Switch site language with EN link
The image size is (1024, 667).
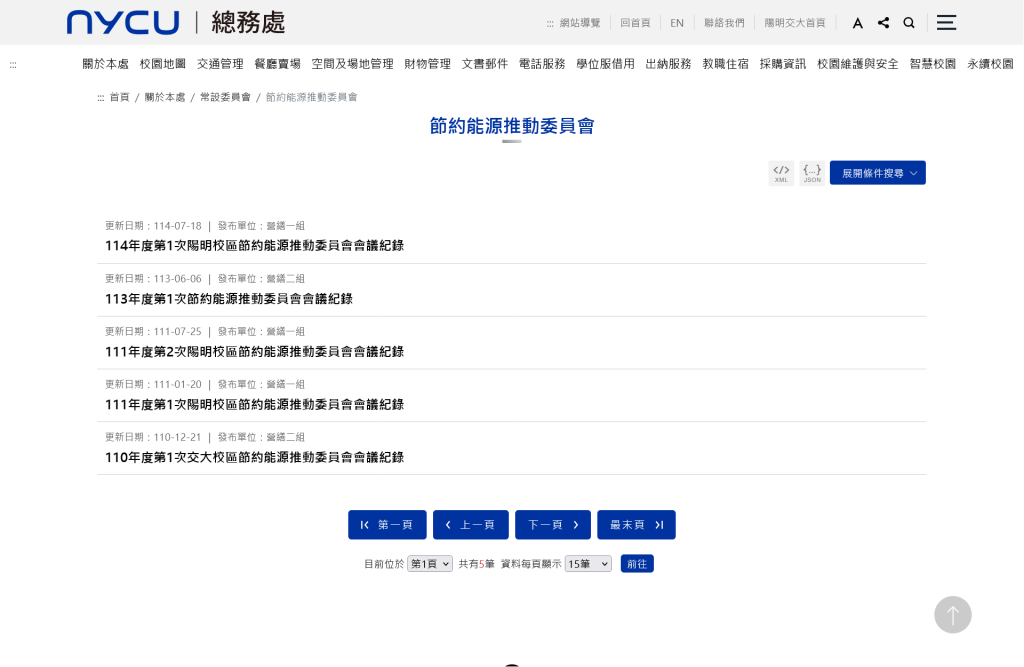coord(677,23)
